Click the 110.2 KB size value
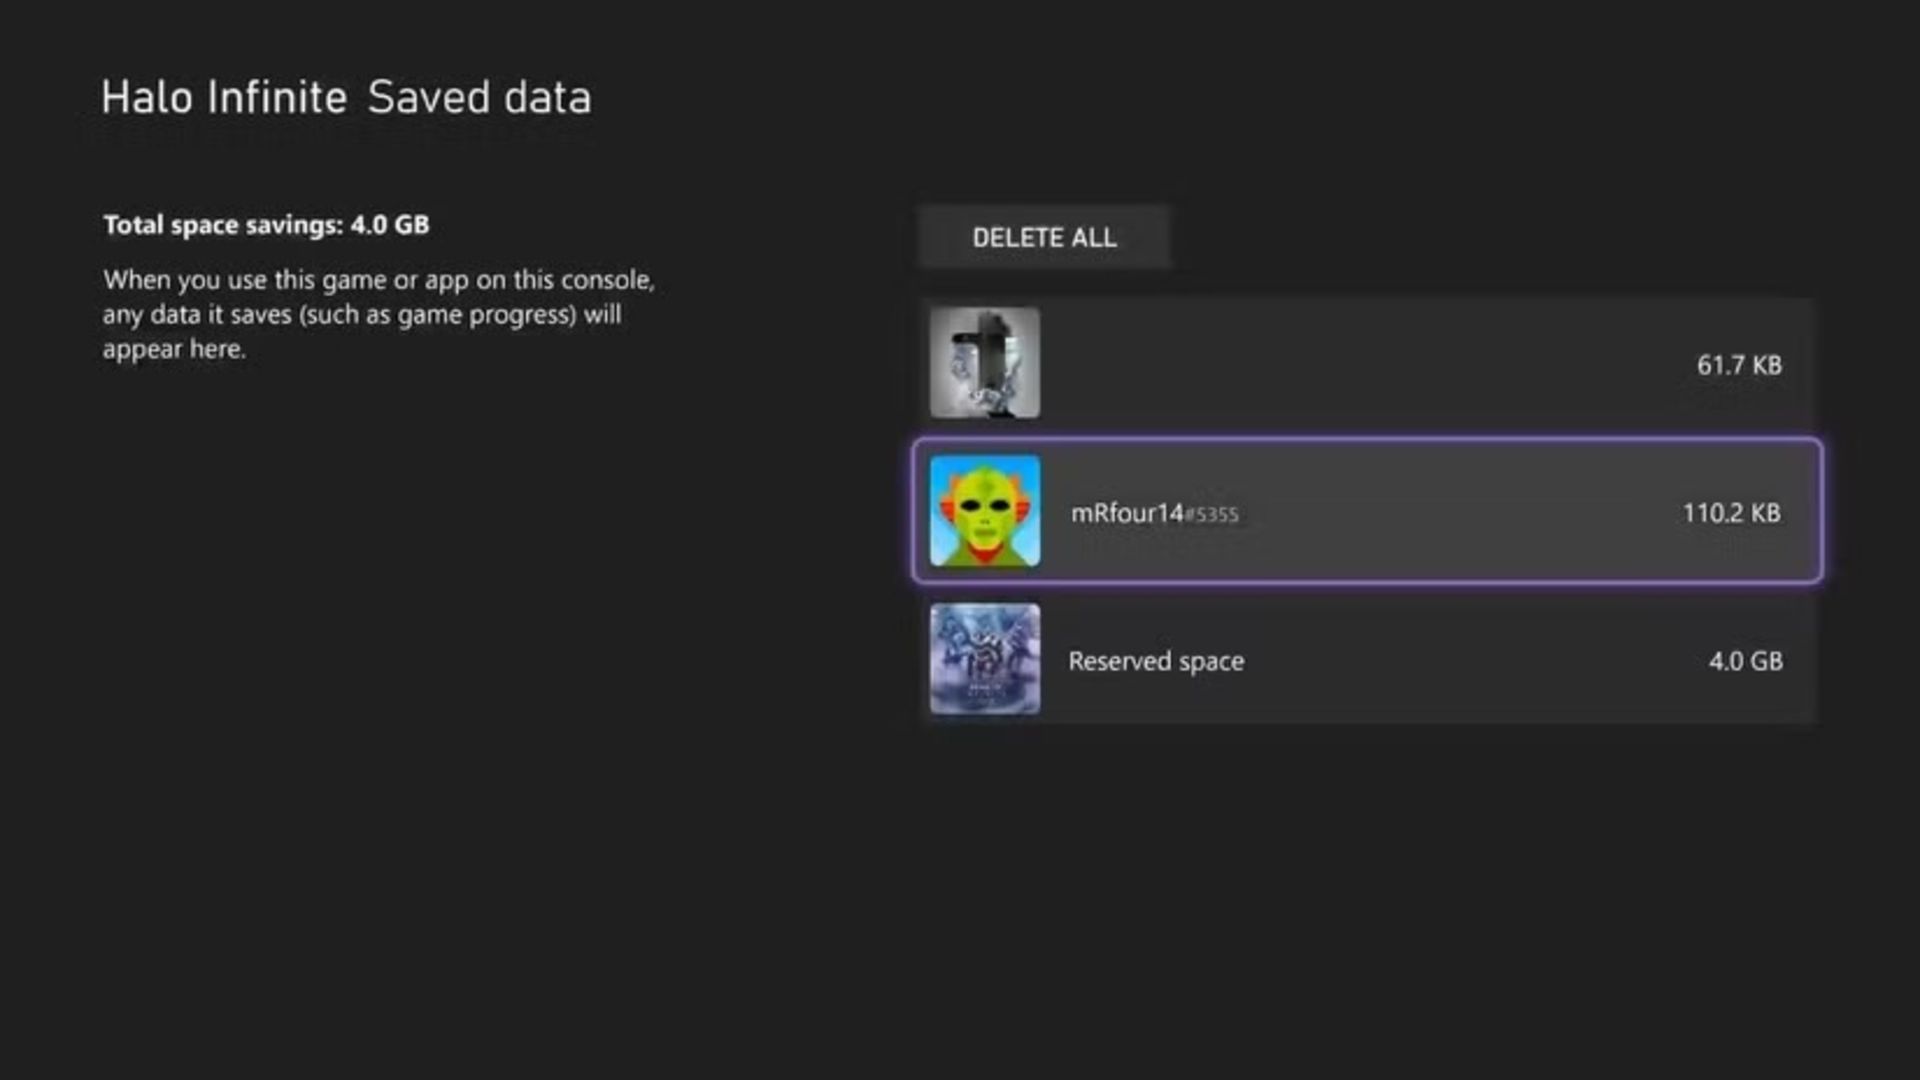The width and height of the screenshot is (1920, 1080). [1731, 513]
